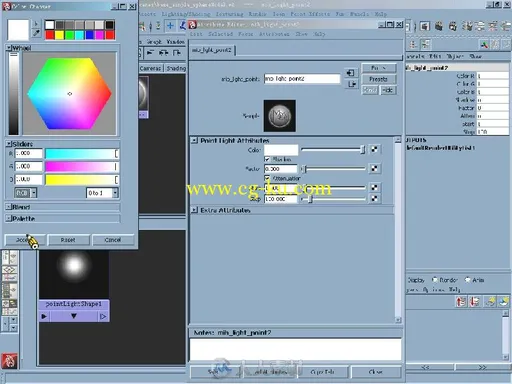Click the left play arrow on pointLightShape1 node
512x384 pixels.
pos(44,316)
